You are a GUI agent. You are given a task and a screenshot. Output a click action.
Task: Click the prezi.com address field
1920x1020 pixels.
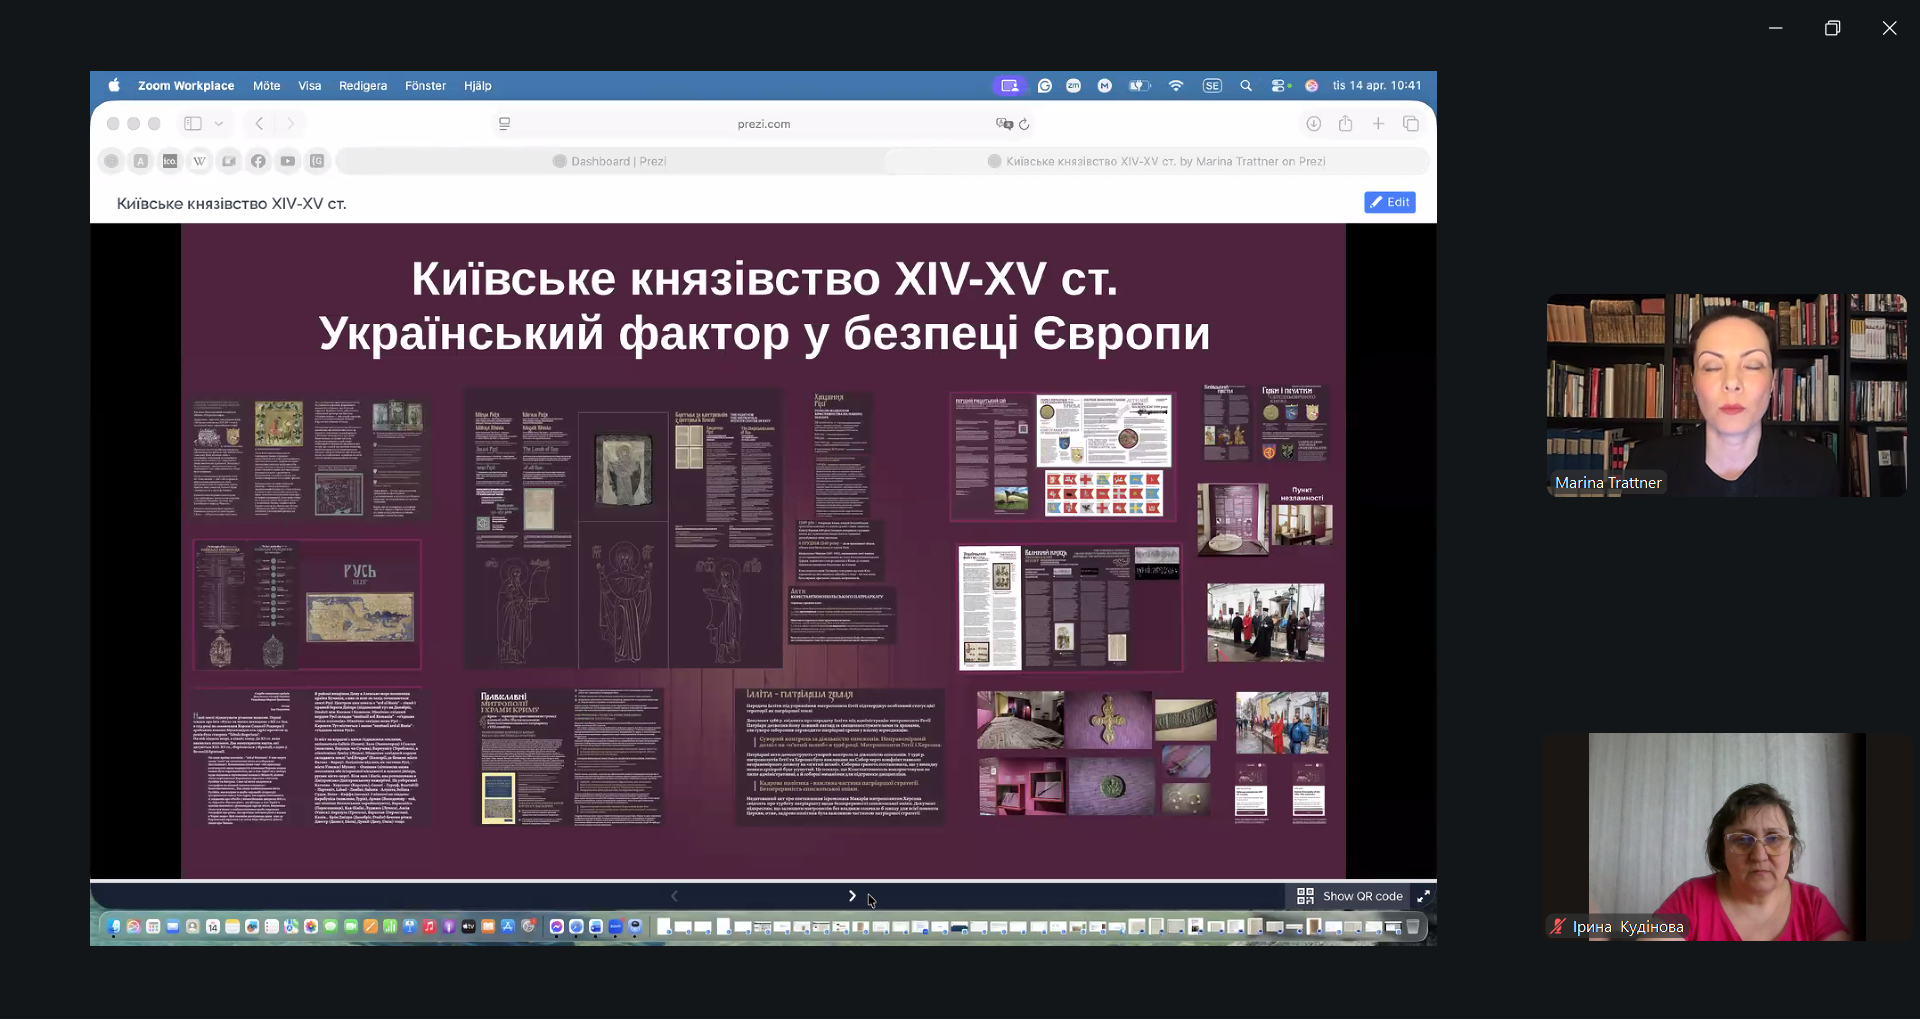click(x=763, y=124)
